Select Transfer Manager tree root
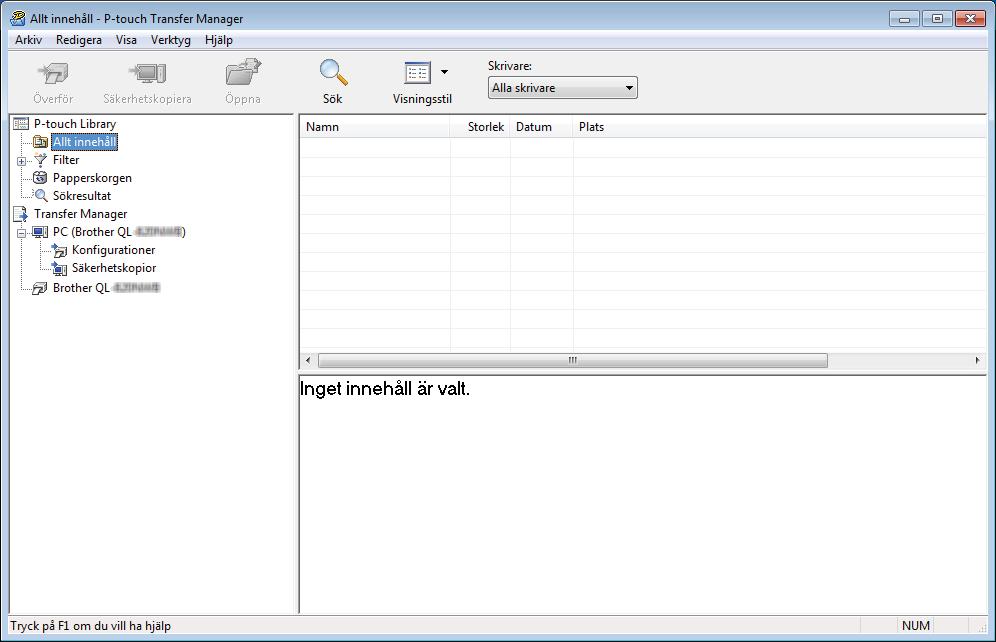 tap(81, 214)
